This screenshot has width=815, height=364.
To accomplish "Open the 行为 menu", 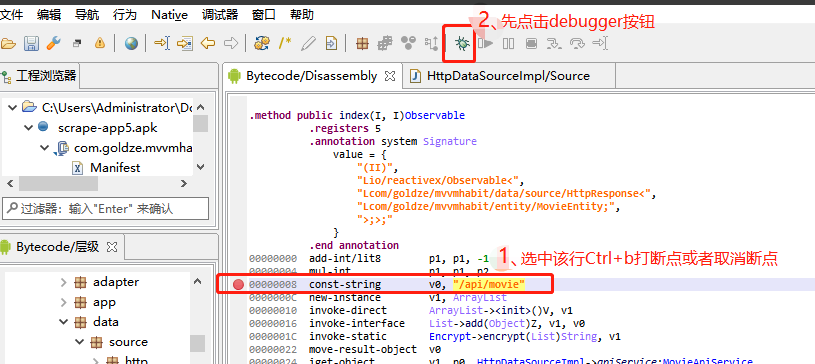I will [125, 15].
